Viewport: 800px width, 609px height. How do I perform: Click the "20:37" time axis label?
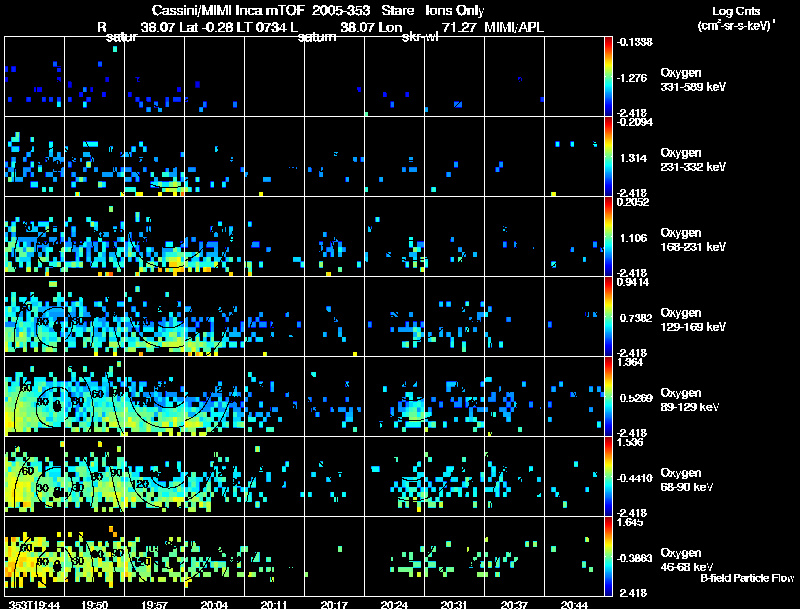(x=514, y=604)
